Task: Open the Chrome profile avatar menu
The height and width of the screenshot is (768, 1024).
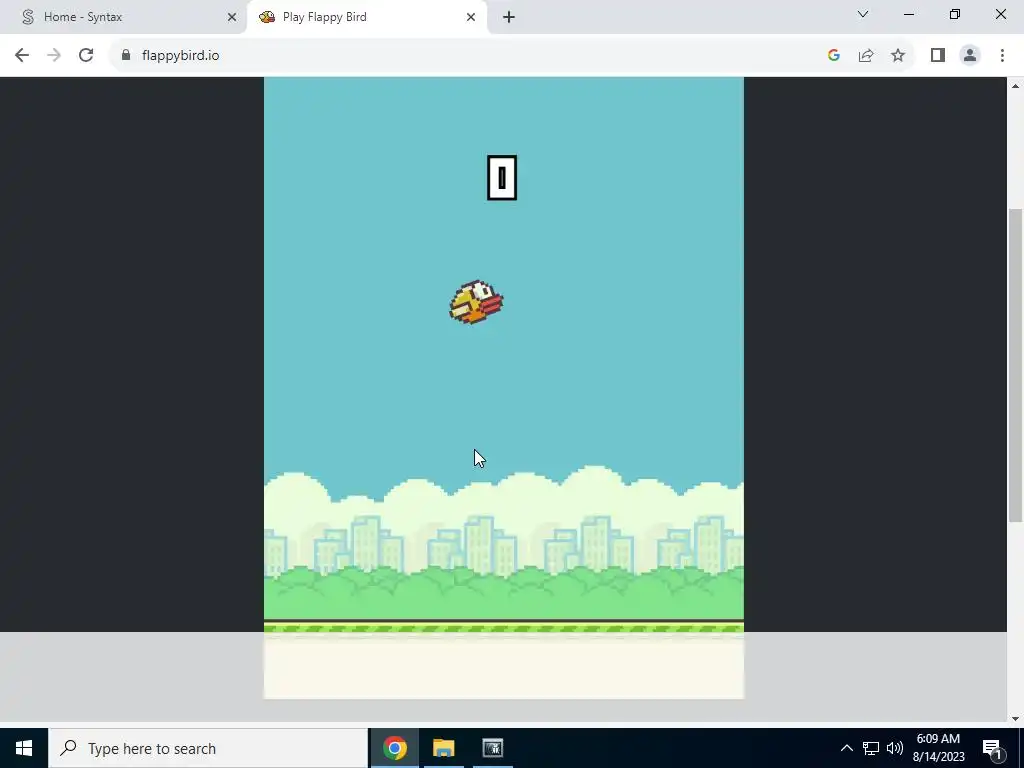Action: pyautogui.click(x=970, y=56)
